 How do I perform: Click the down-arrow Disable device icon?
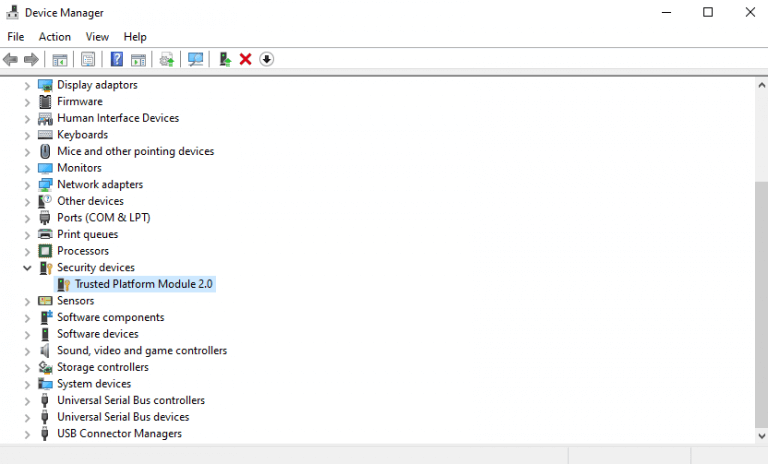click(266, 60)
